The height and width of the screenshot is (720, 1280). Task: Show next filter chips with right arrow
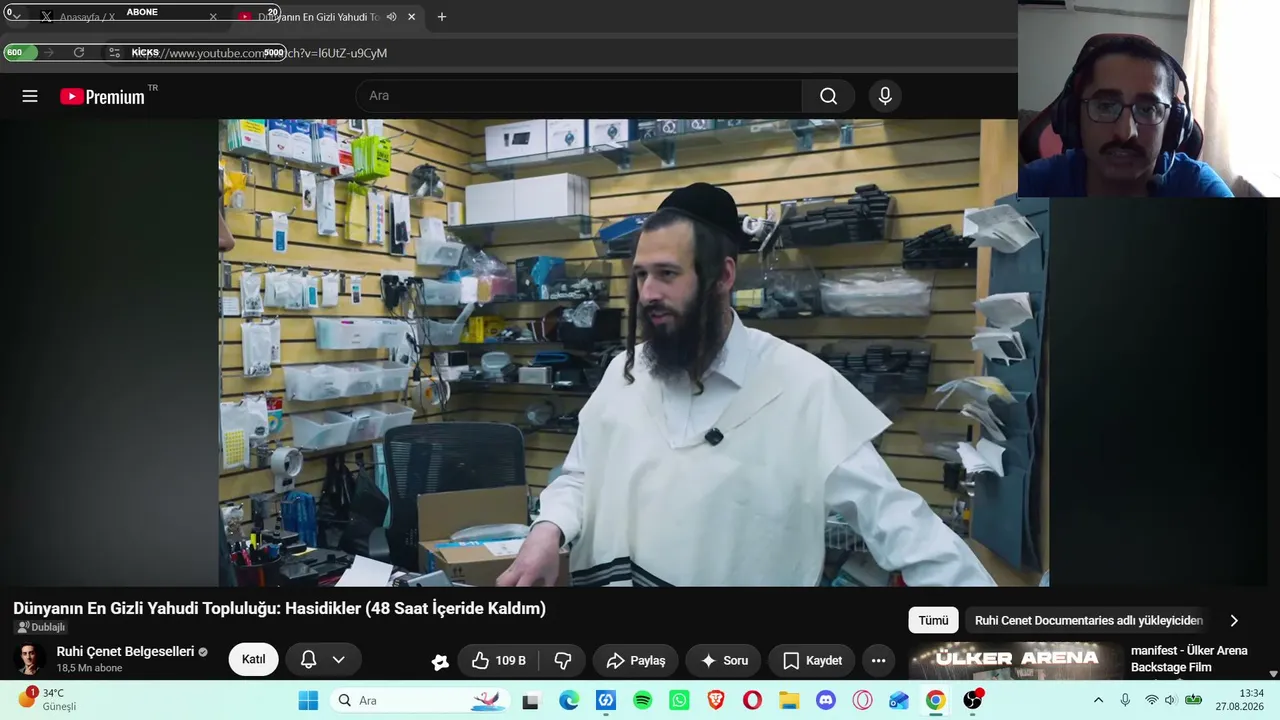click(1234, 621)
